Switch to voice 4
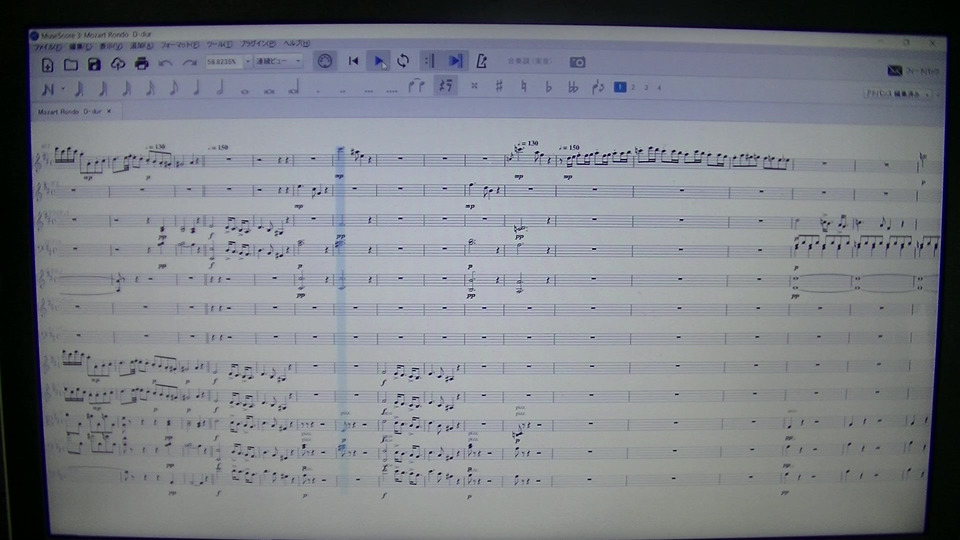 point(659,88)
